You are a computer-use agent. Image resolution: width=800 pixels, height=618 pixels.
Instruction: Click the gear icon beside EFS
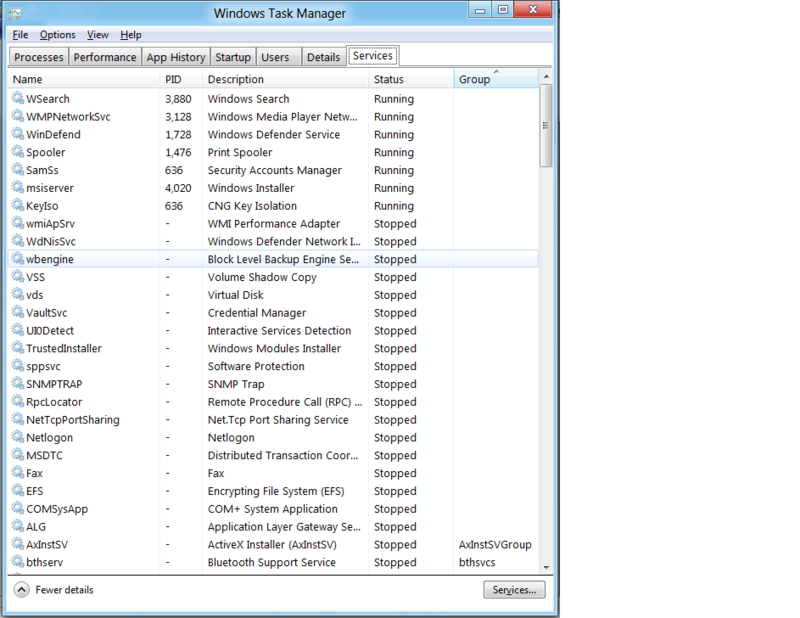(x=18, y=491)
